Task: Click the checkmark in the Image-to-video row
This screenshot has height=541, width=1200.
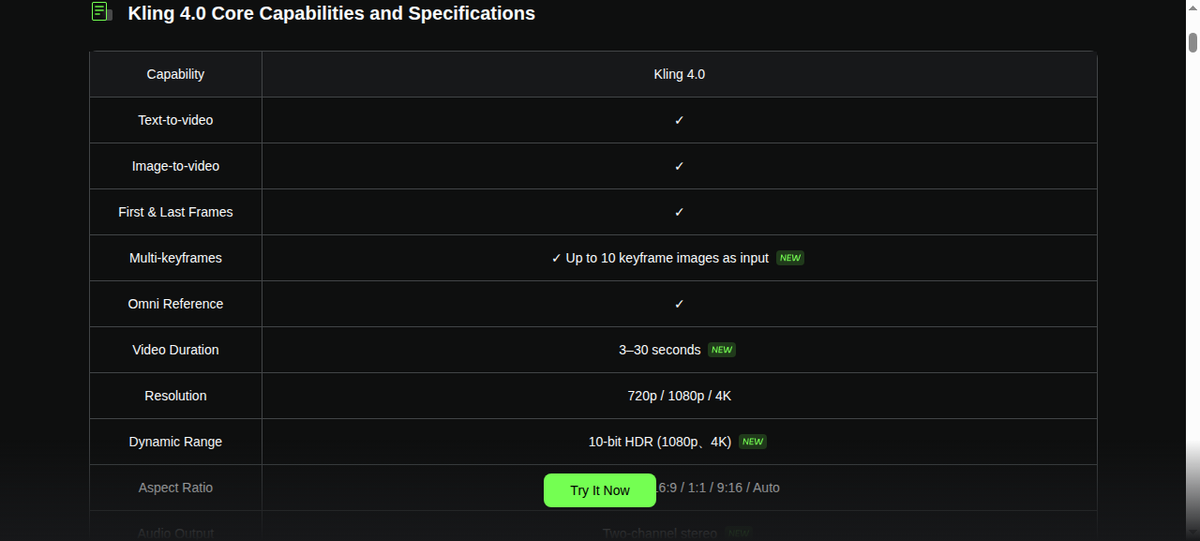Action: [x=679, y=166]
